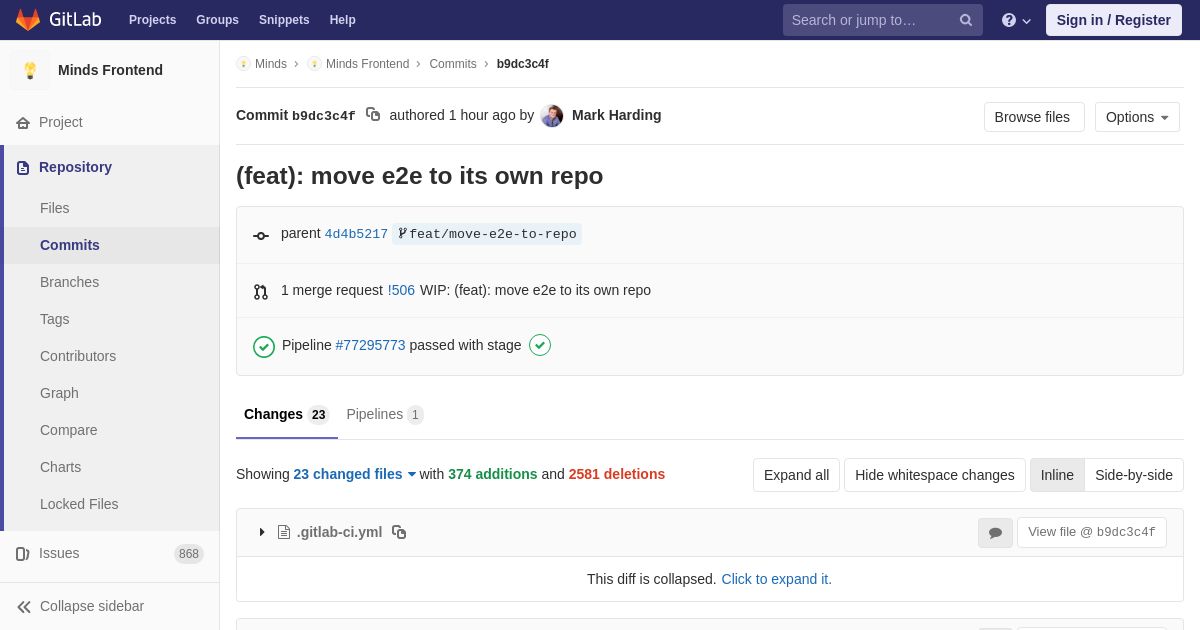Open Projects in top navigation
Image resolution: width=1200 pixels, height=630 pixels.
coord(152,20)
